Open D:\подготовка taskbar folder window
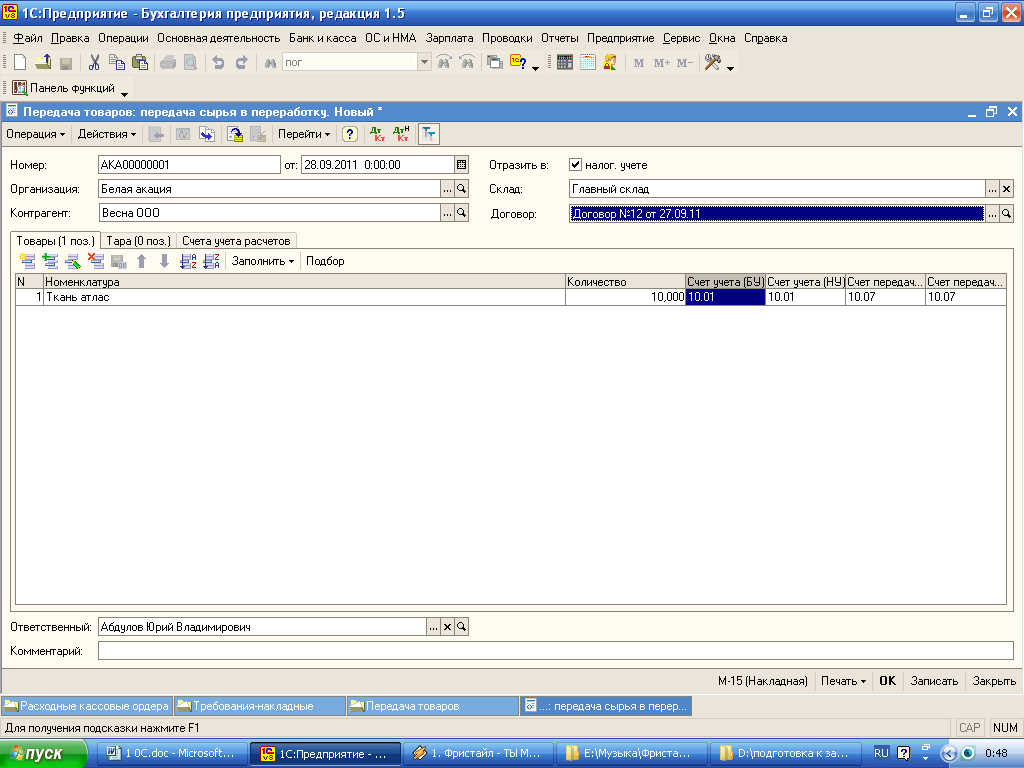This screenshot has width=1024, height=768. click(784, 754)
